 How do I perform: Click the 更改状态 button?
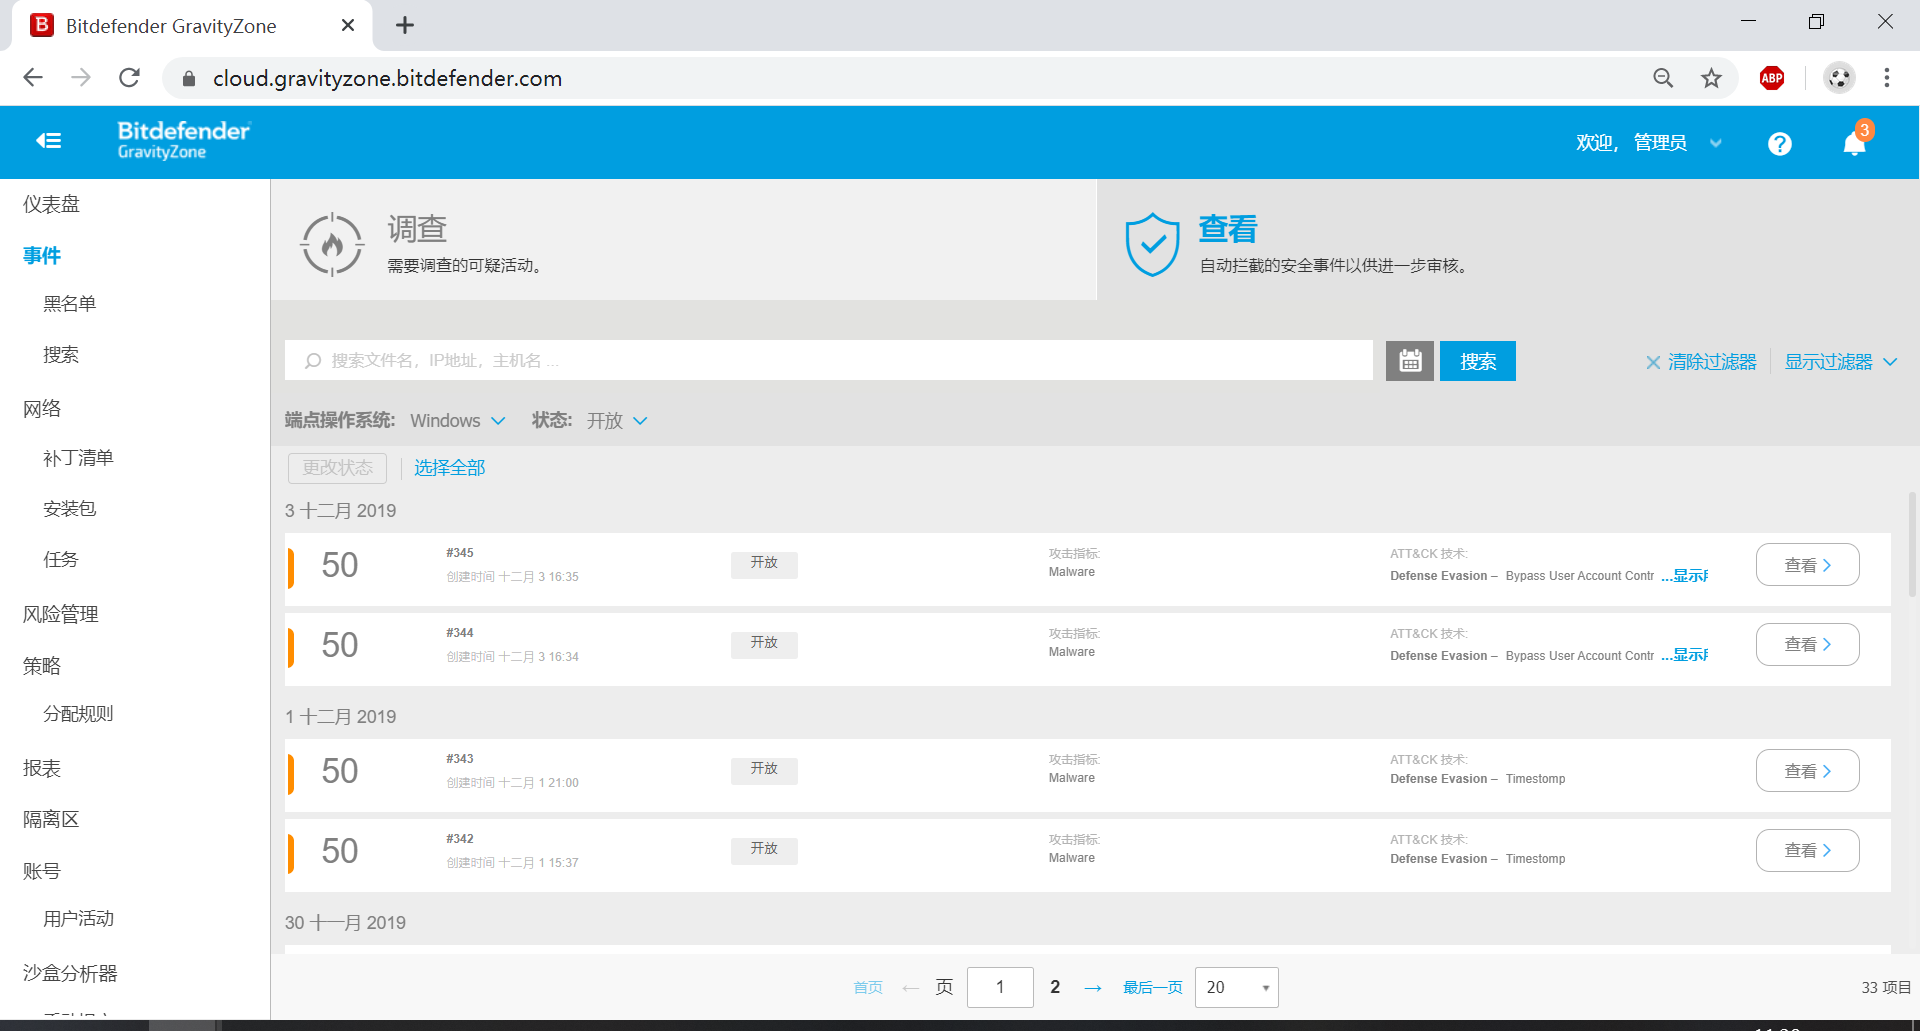338,468
